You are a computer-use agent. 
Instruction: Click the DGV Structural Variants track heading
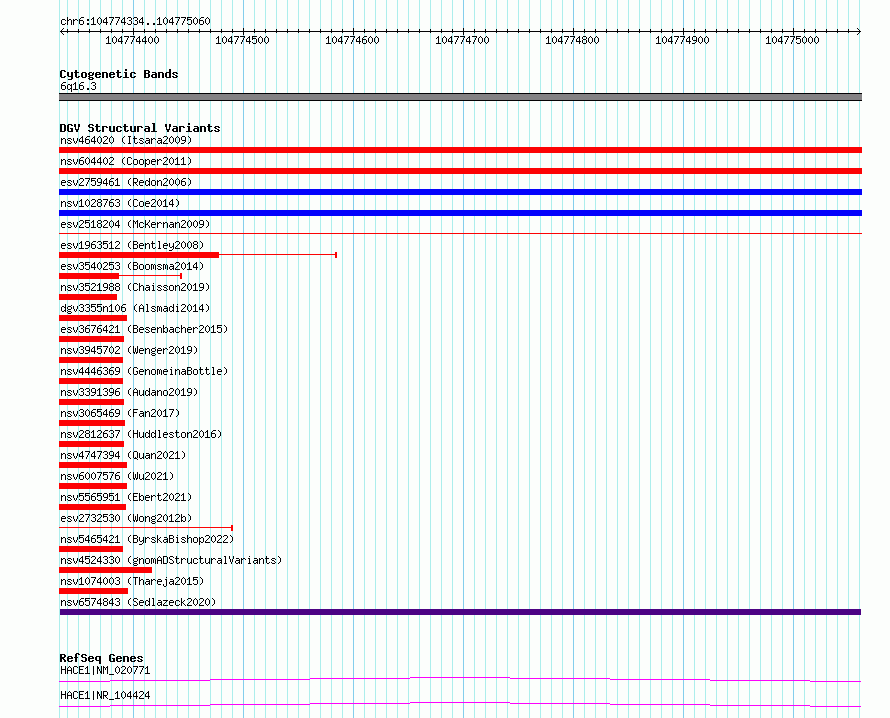point(140,128)
